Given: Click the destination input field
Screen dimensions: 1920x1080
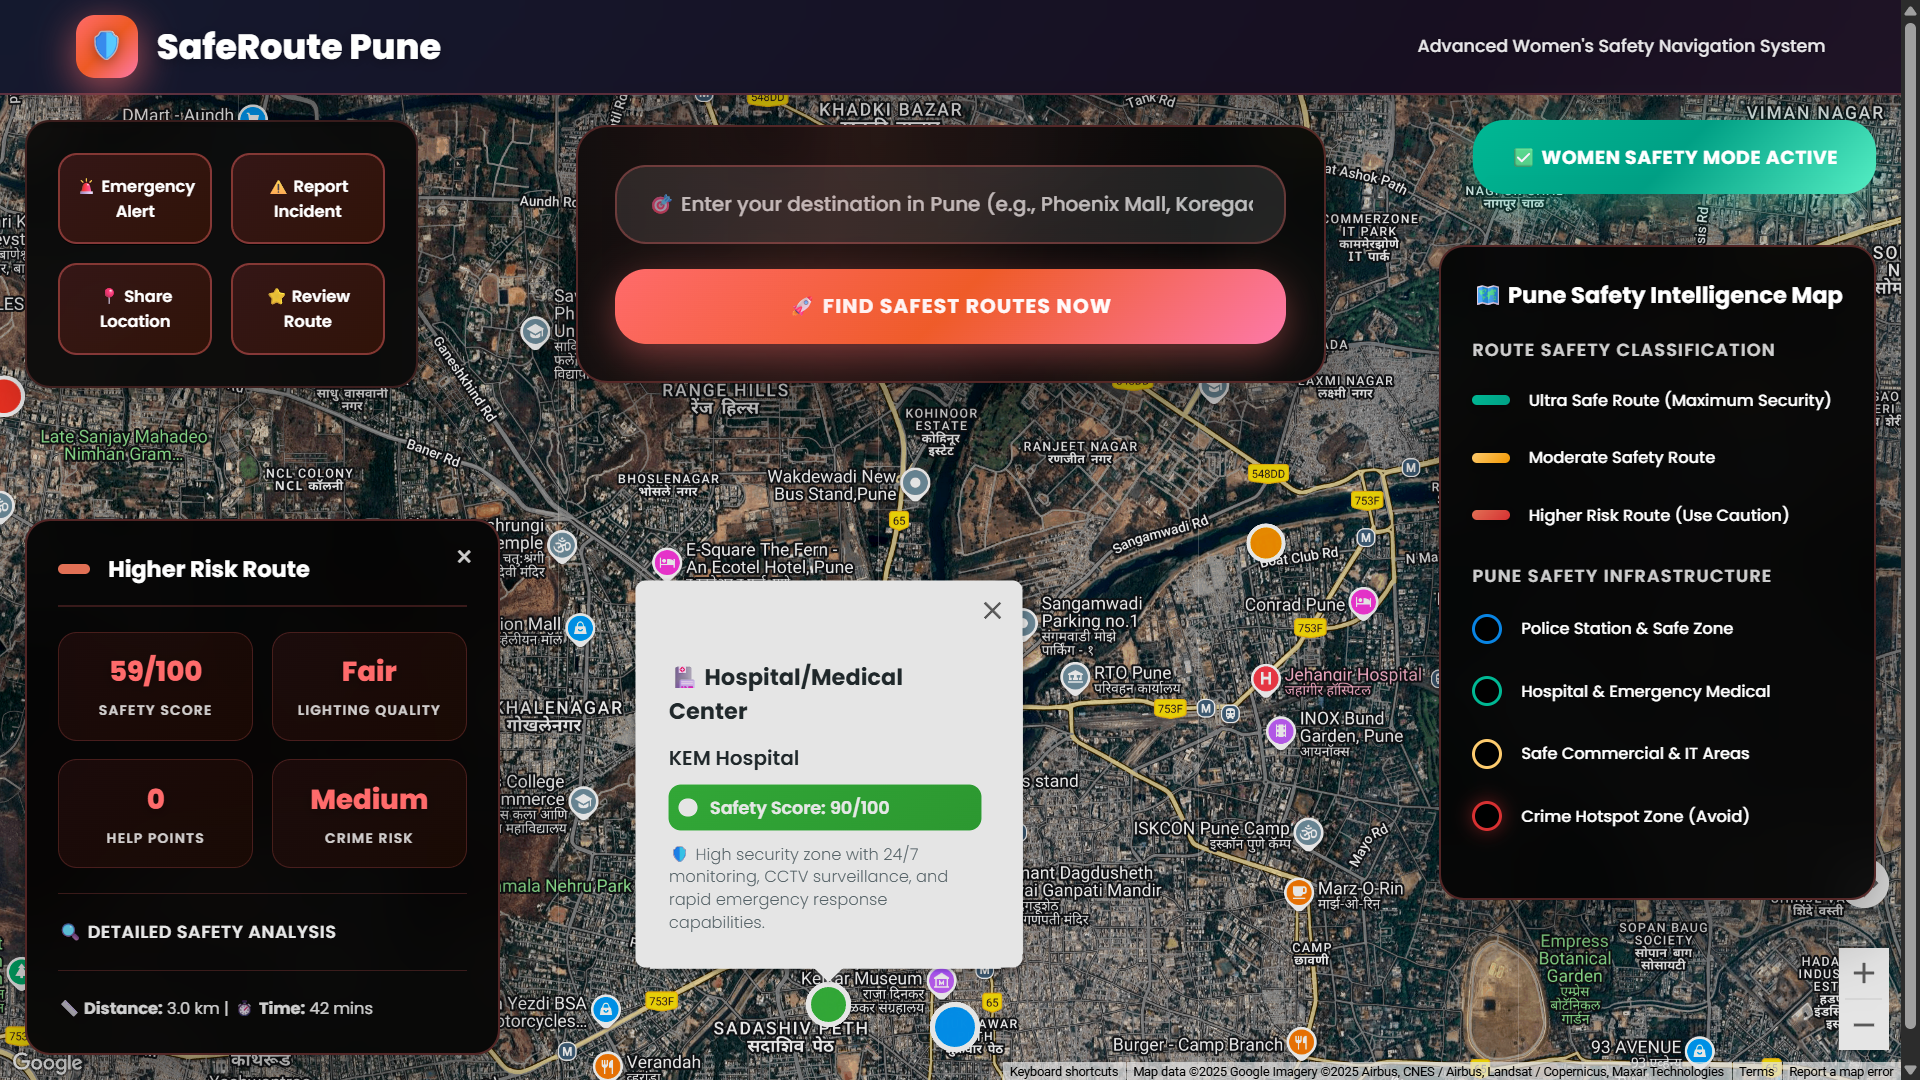Looking at the screenshot, I should [x=950, y=204].
